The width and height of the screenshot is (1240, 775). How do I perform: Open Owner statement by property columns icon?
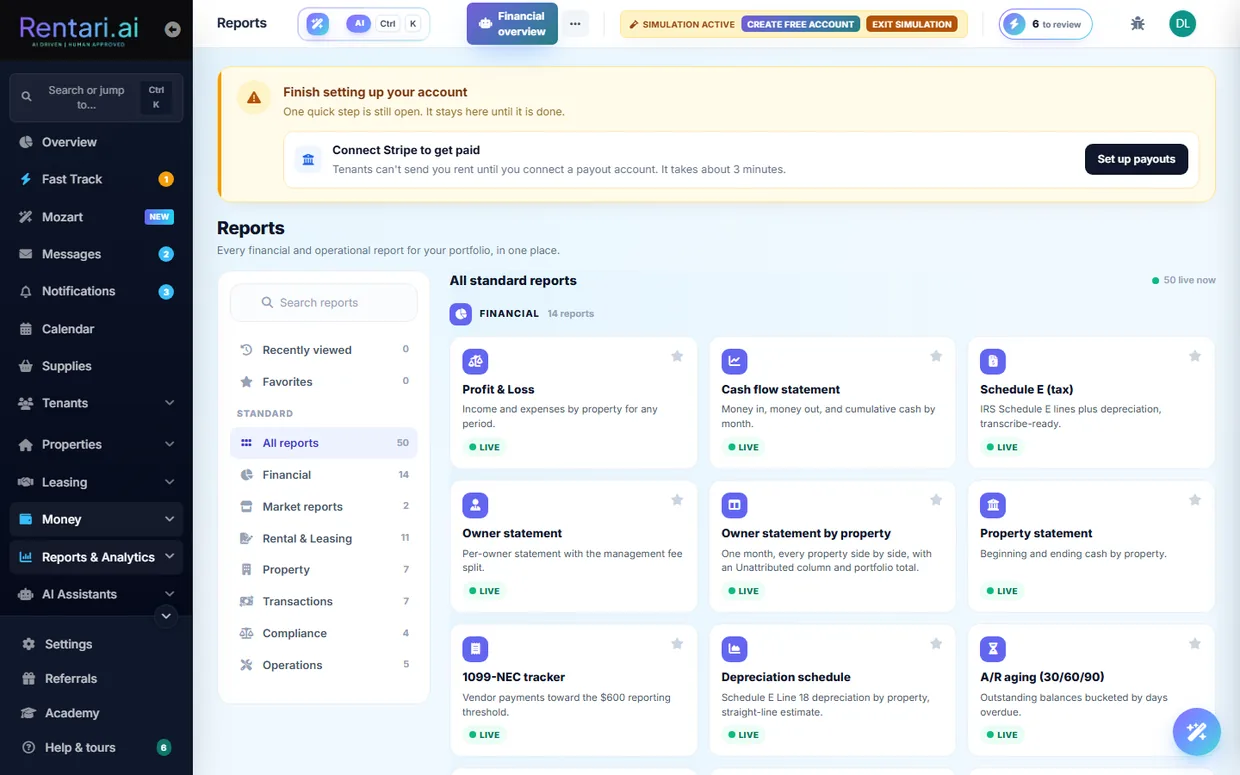coord(734,505)
